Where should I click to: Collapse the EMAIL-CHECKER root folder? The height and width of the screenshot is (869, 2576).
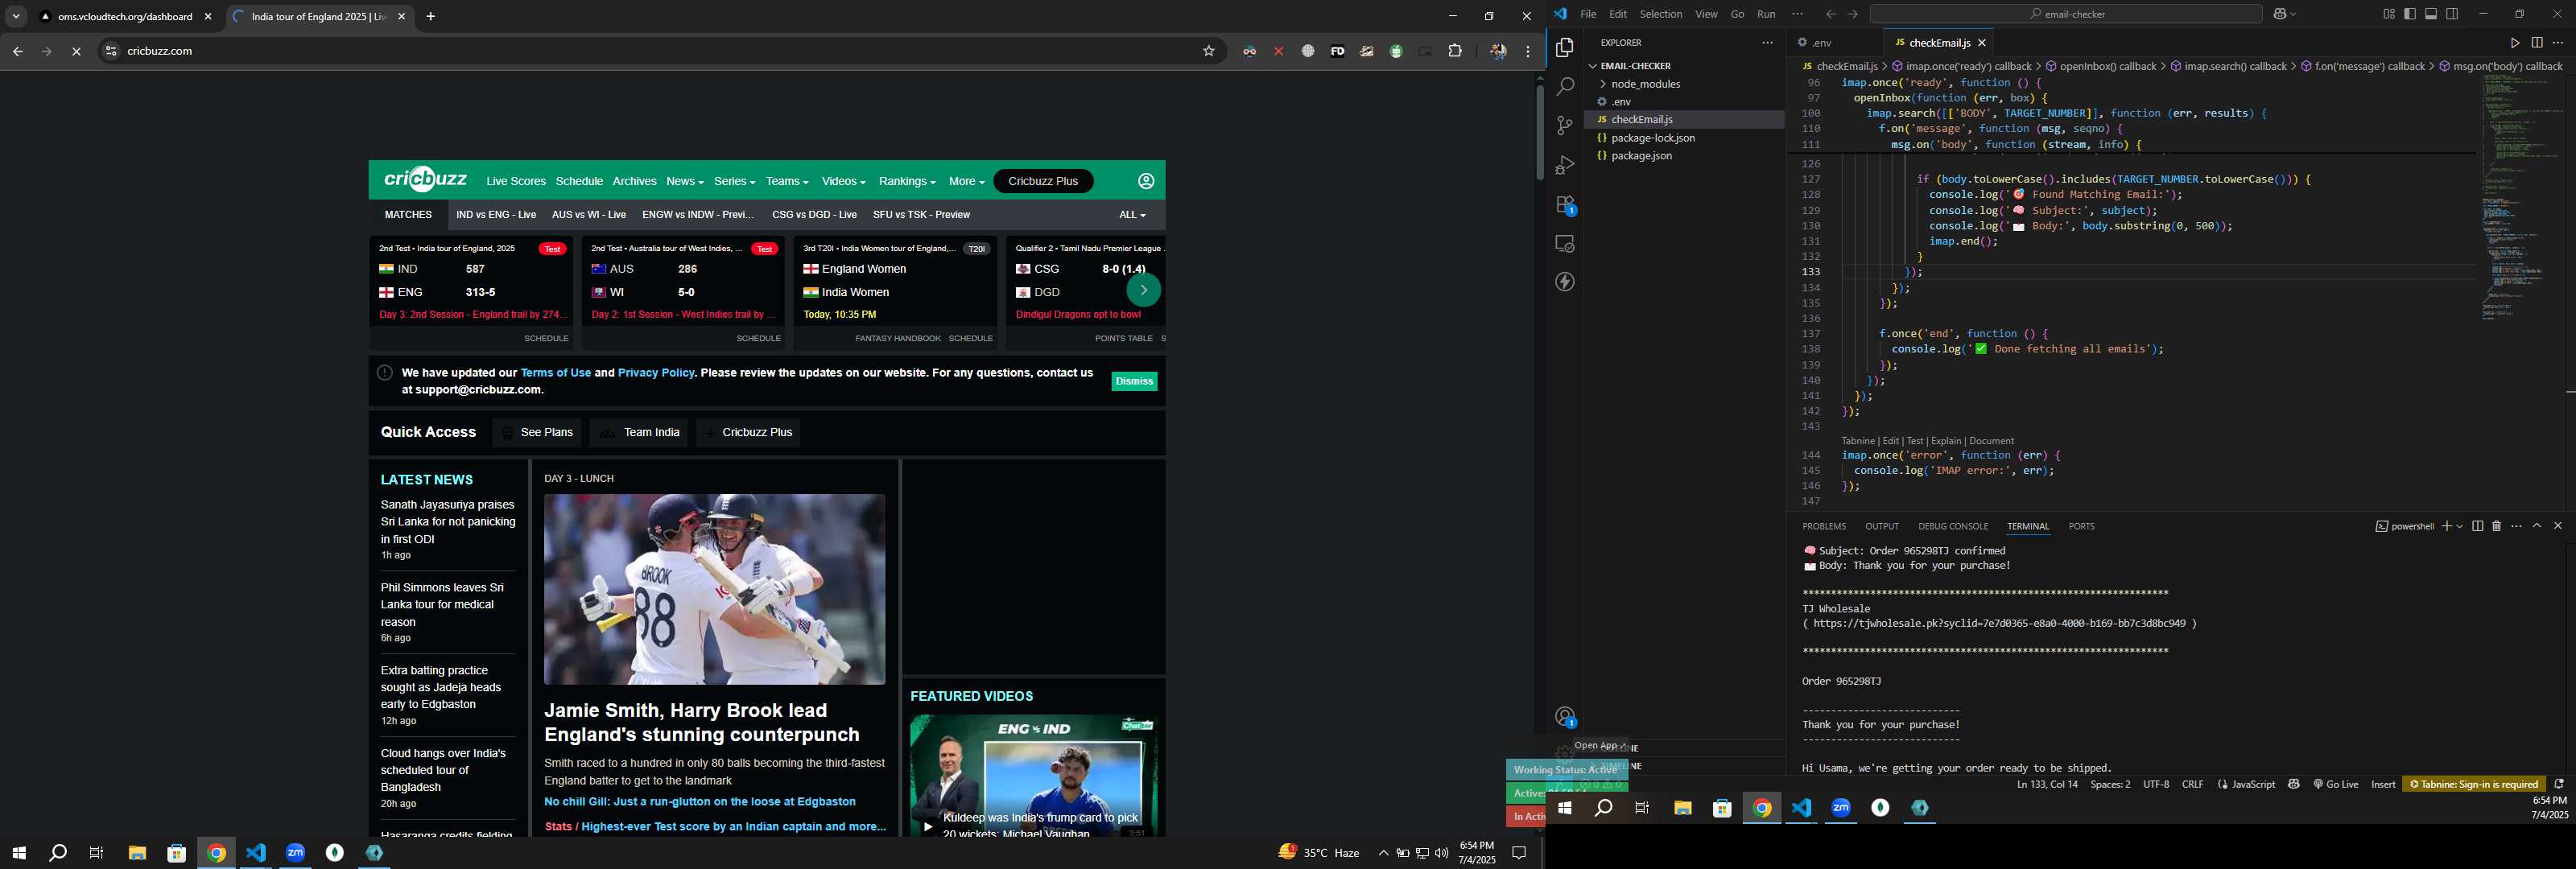pos(1633,66)
